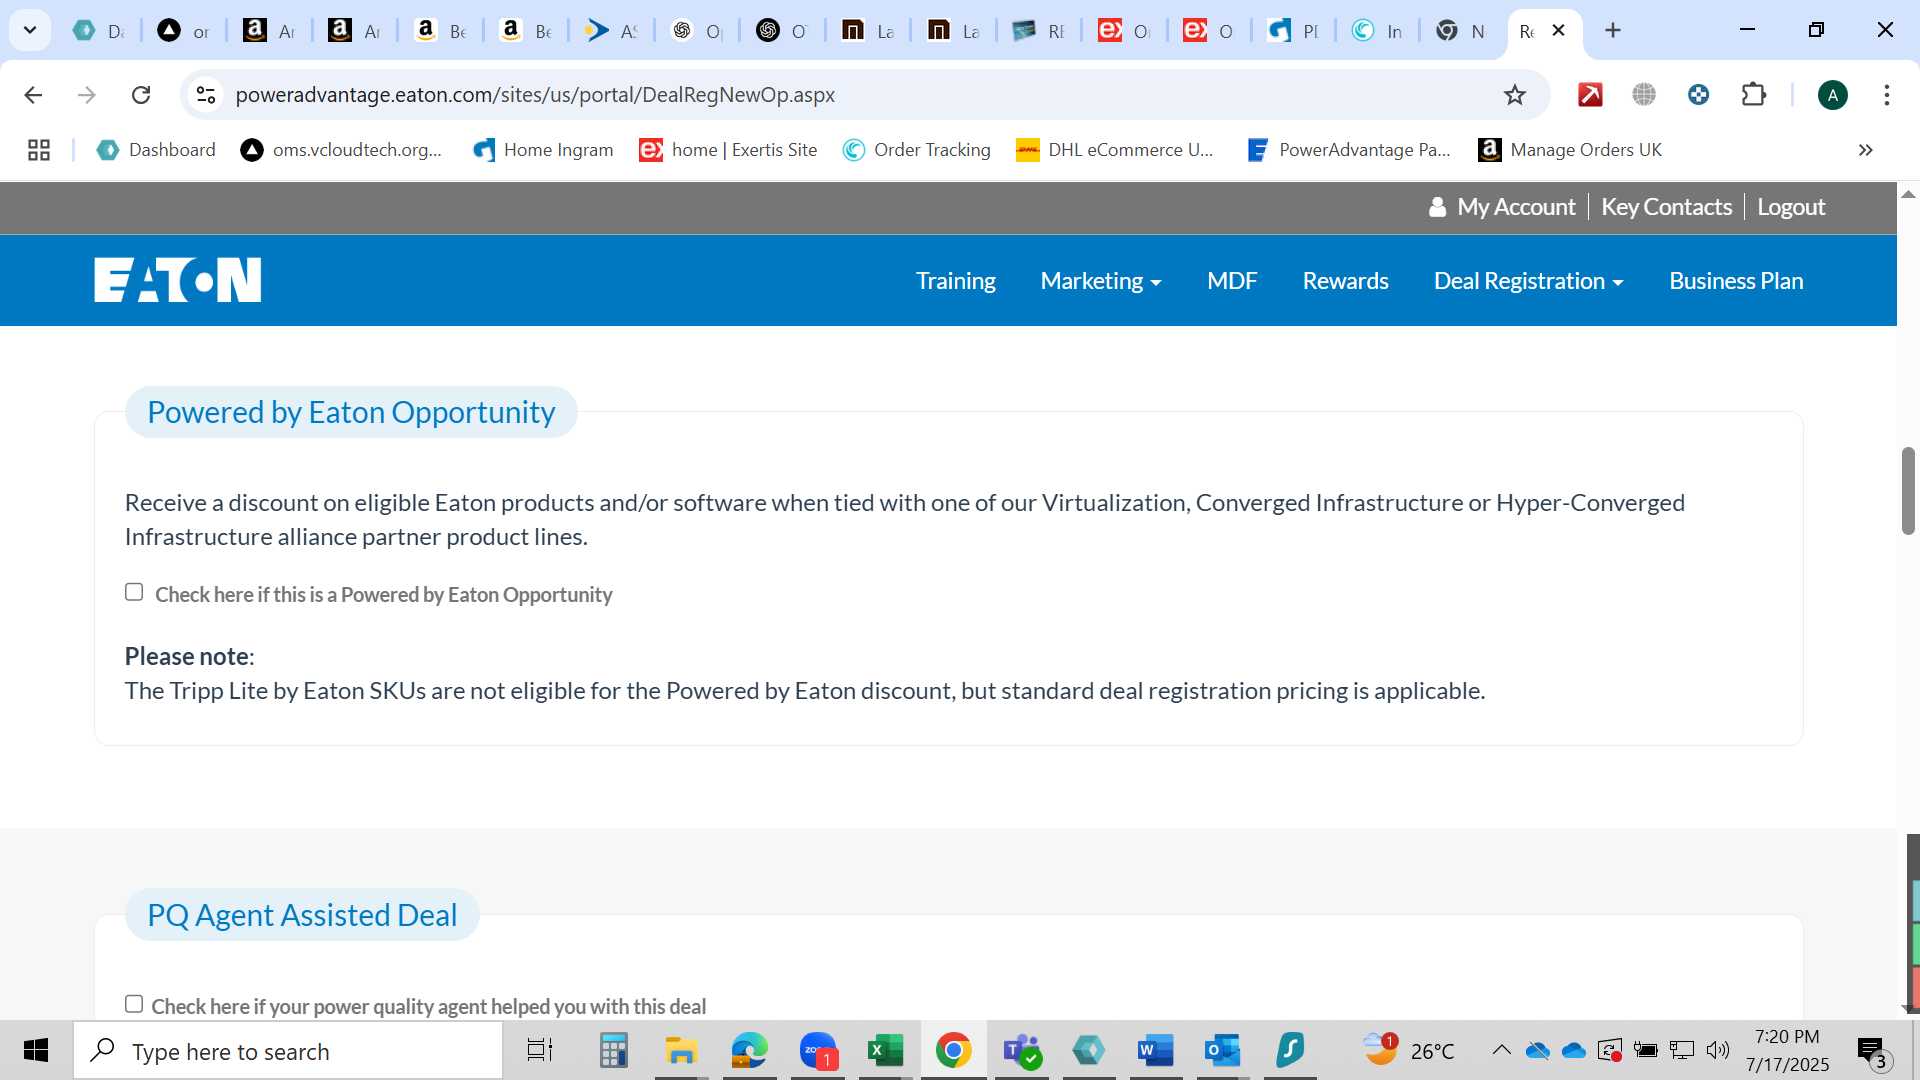
Task: Open DHL eCommerce bookmark
Action: point(1114,150)
